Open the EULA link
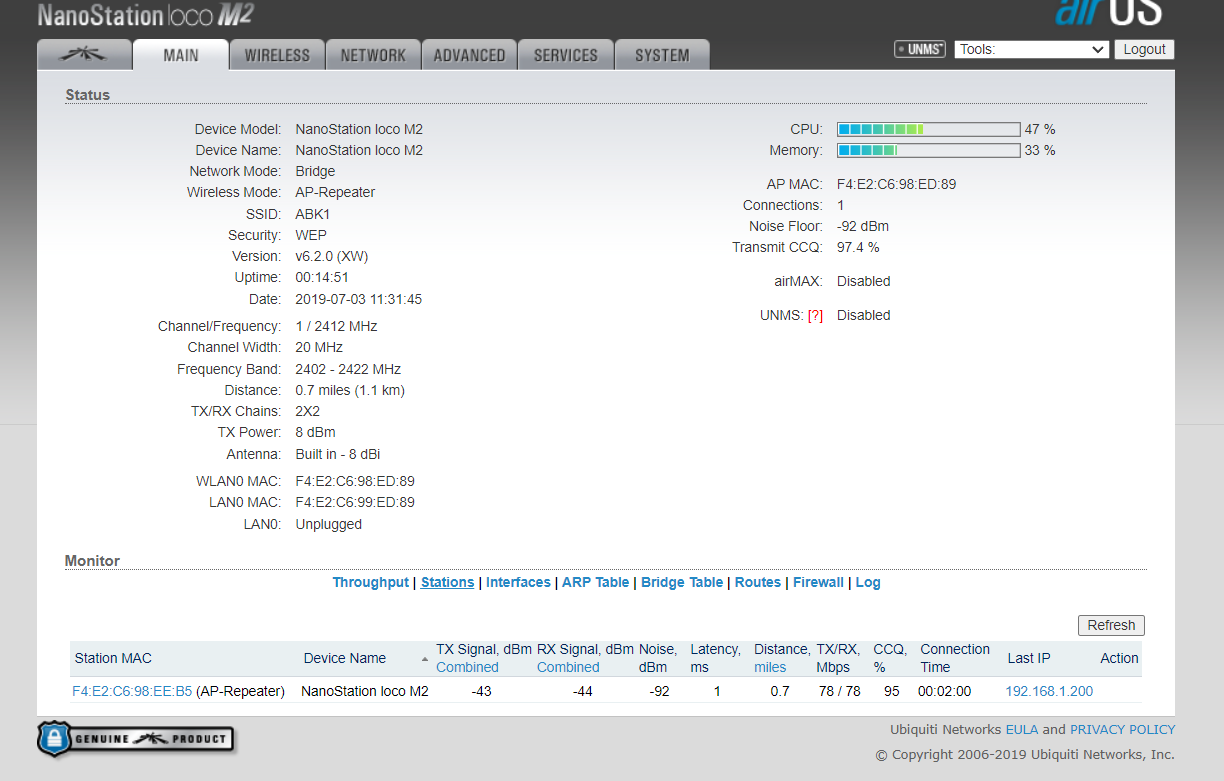1224x781 pixels. [x=1021, y=730]
